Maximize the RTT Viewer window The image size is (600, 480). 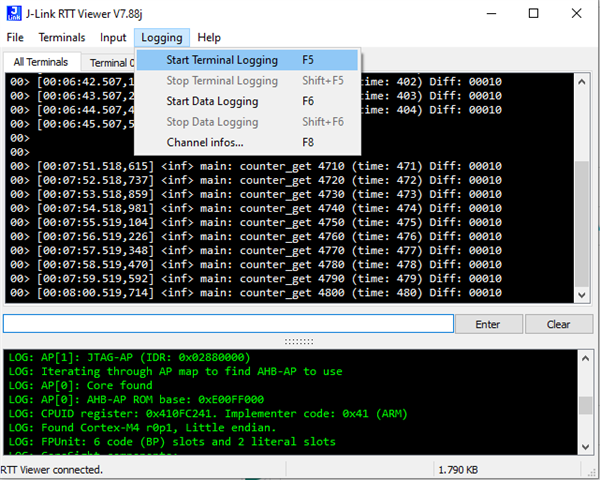pos(533,13)
